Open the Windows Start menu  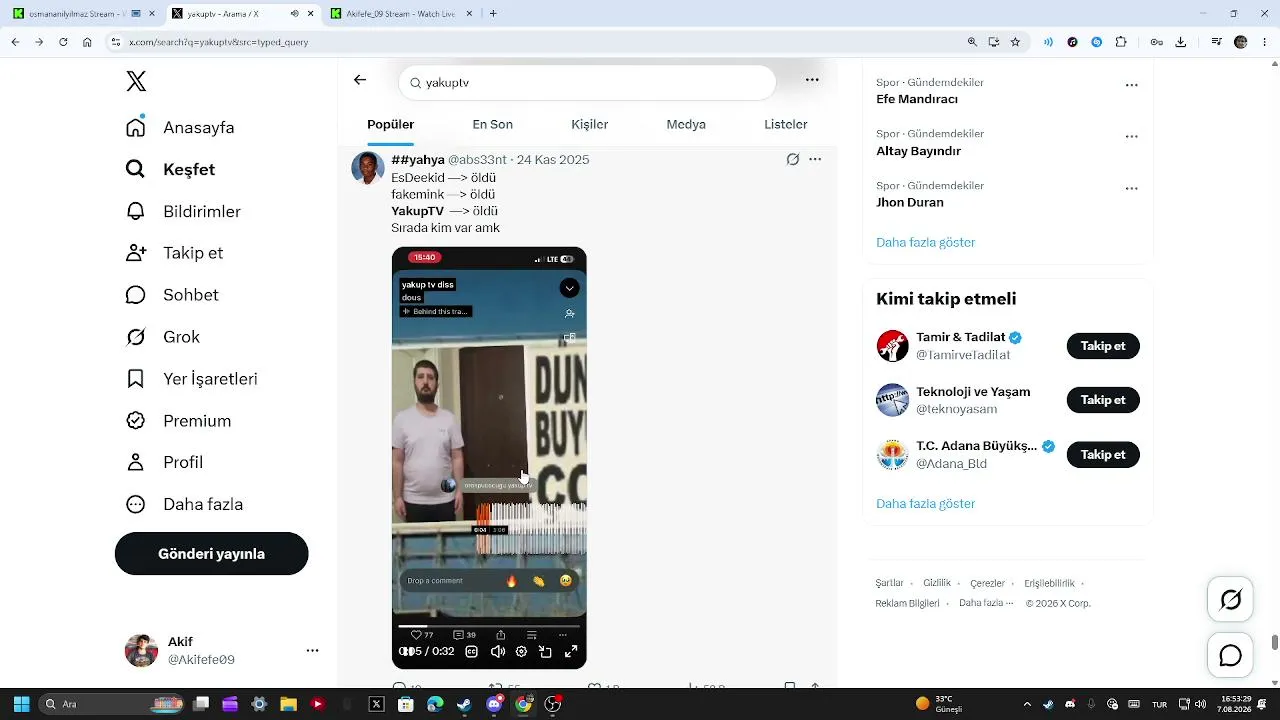(x=21, y=704)
